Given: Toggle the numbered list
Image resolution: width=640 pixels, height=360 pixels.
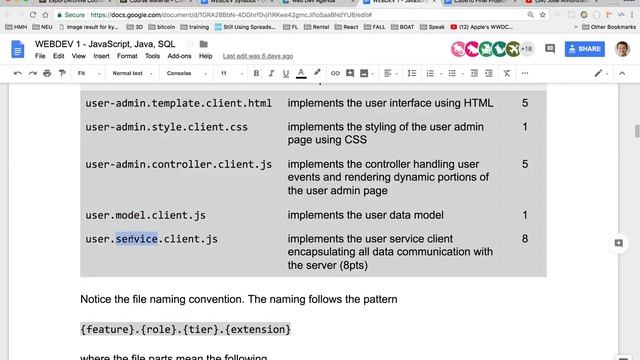Looking at the screenshot, I should point(430,73).
